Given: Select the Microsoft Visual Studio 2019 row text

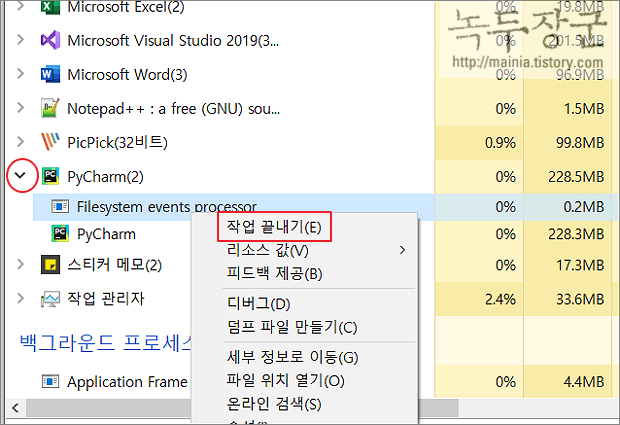Looking at the screenshot, I should (x=173, y=40).
